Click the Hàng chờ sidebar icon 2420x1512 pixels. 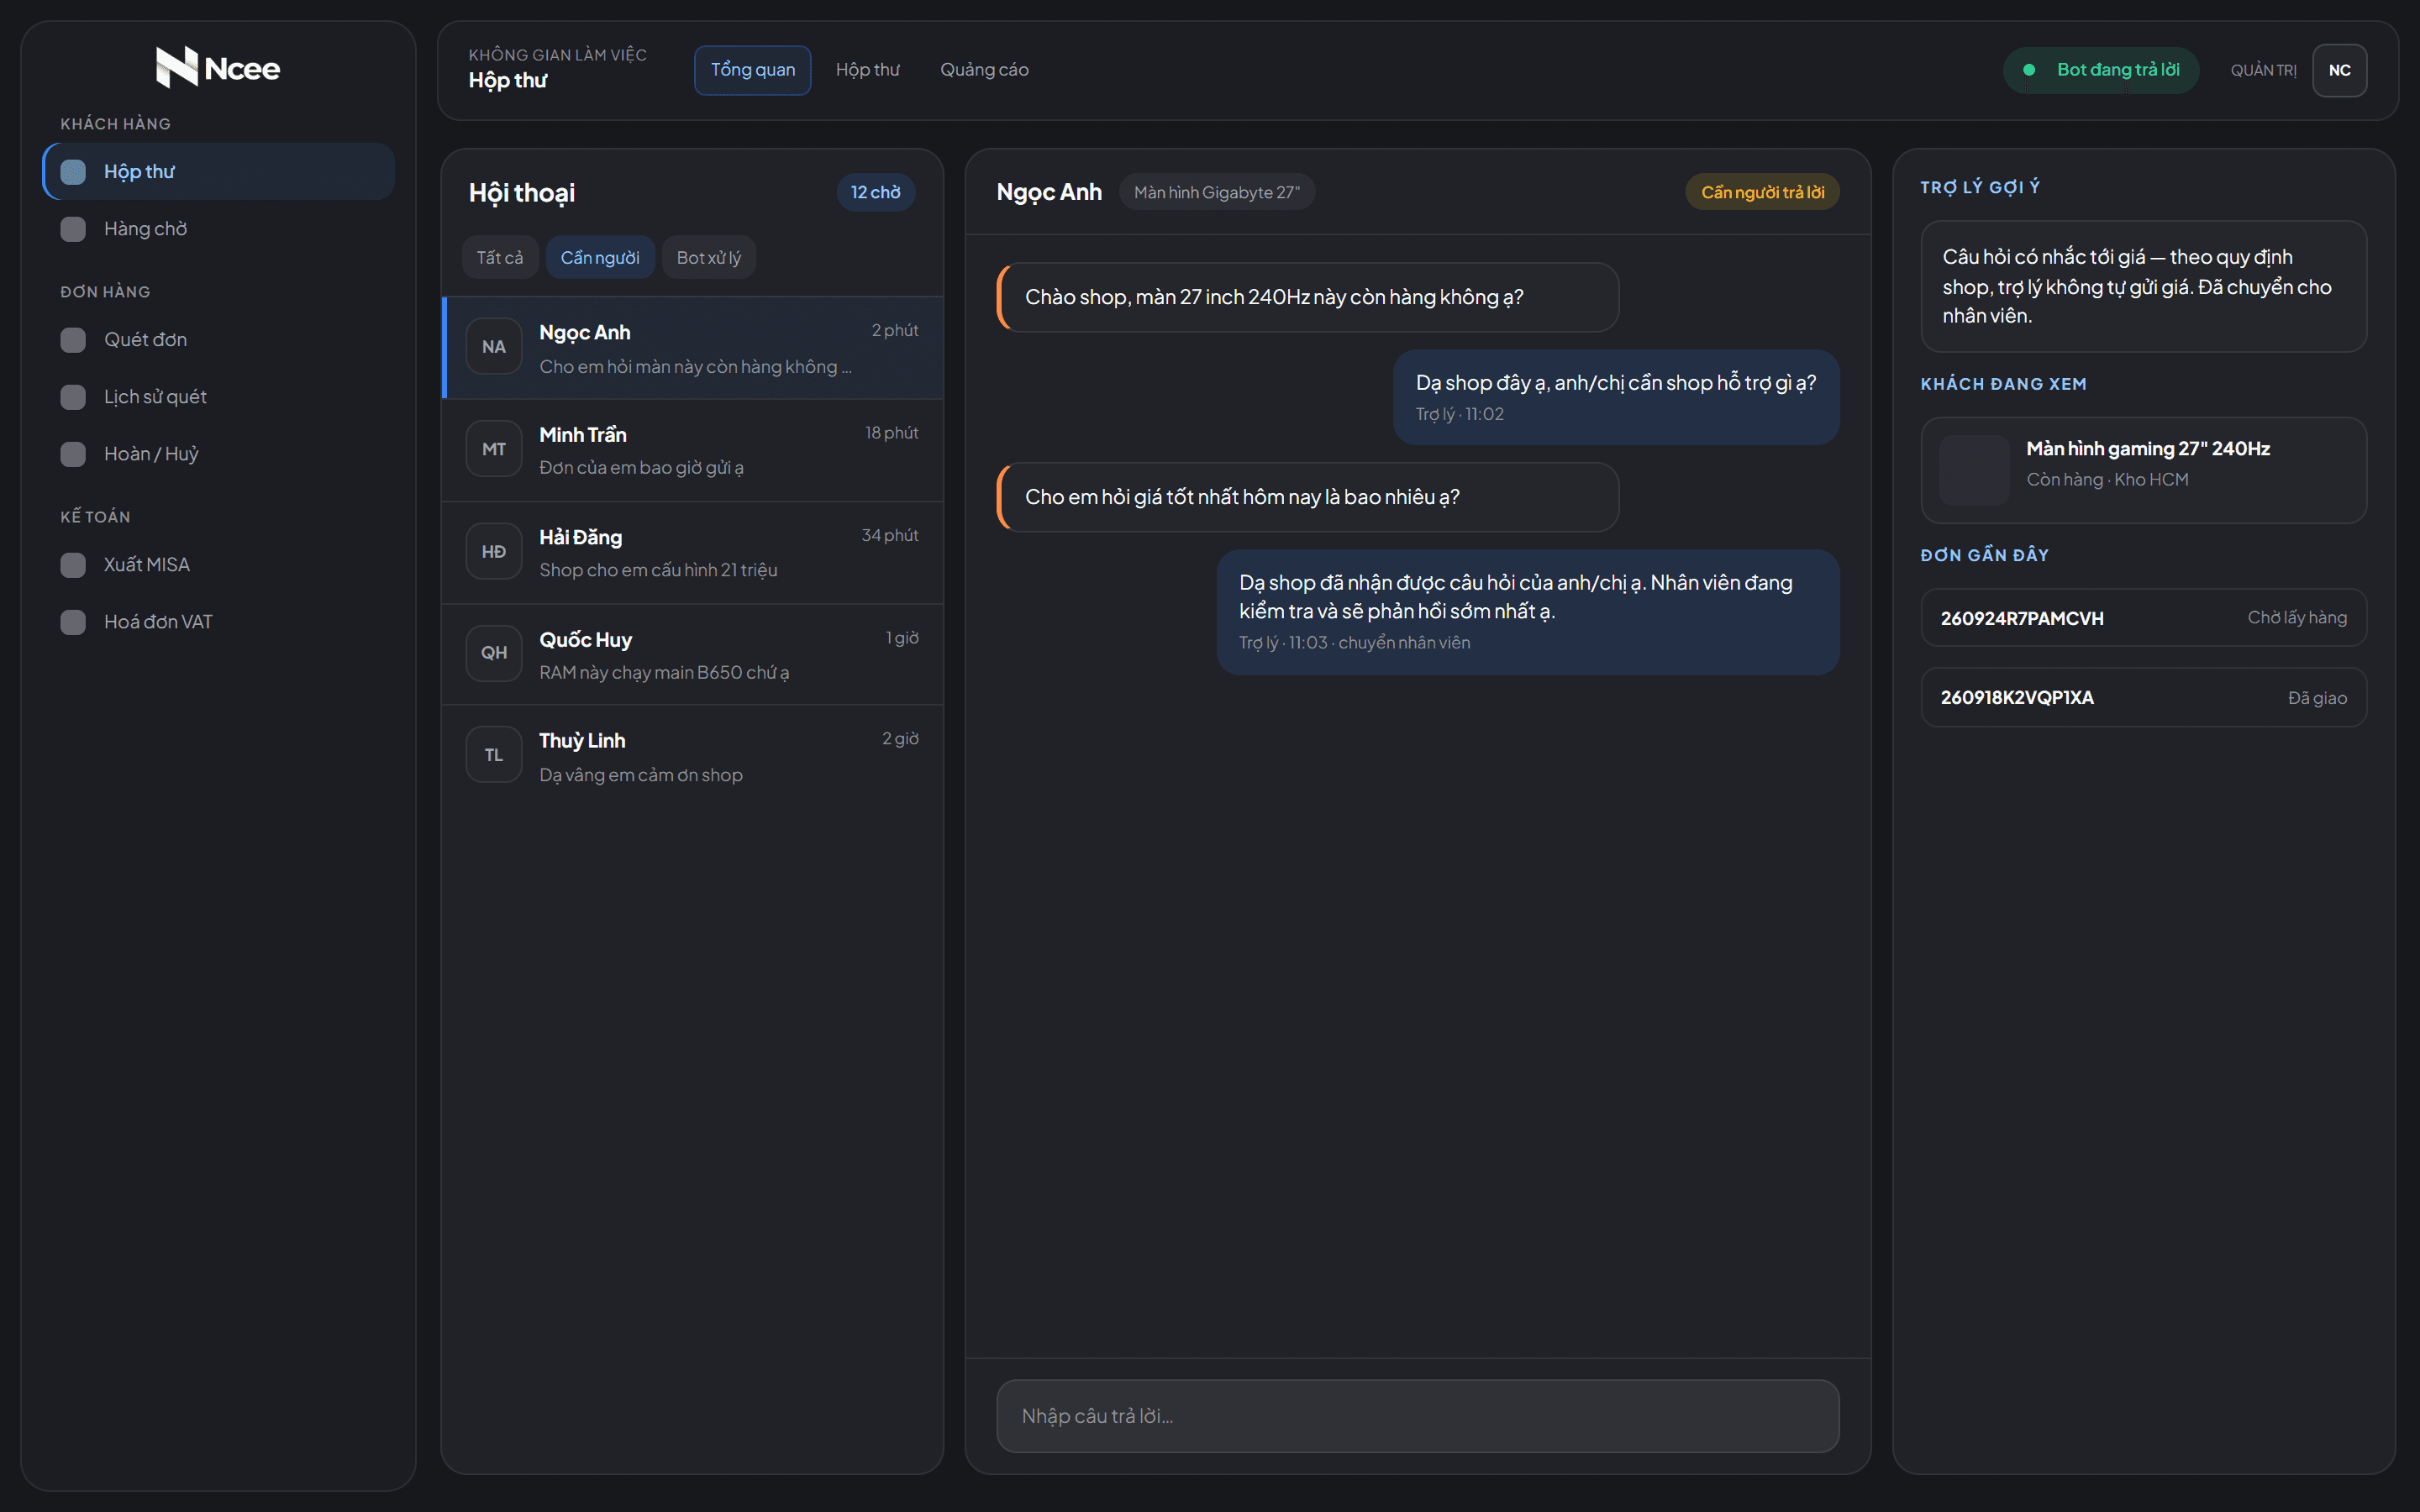point(73,229)
